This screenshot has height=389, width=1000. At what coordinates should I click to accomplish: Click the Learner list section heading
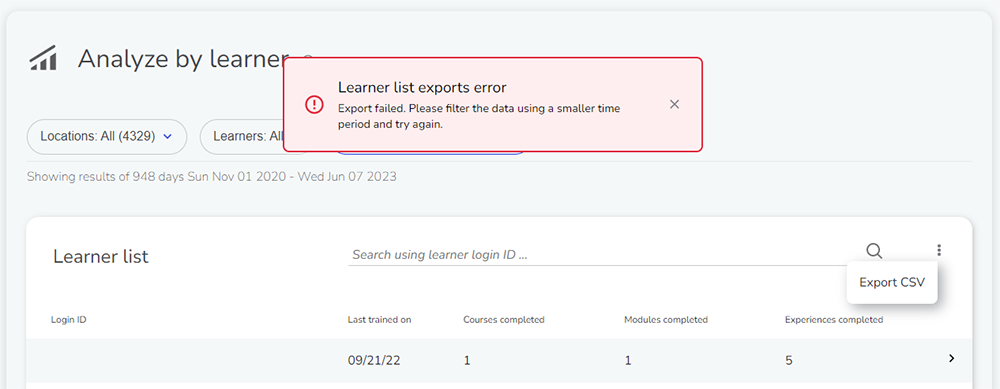pyautogui.click(x=101, y=256)
